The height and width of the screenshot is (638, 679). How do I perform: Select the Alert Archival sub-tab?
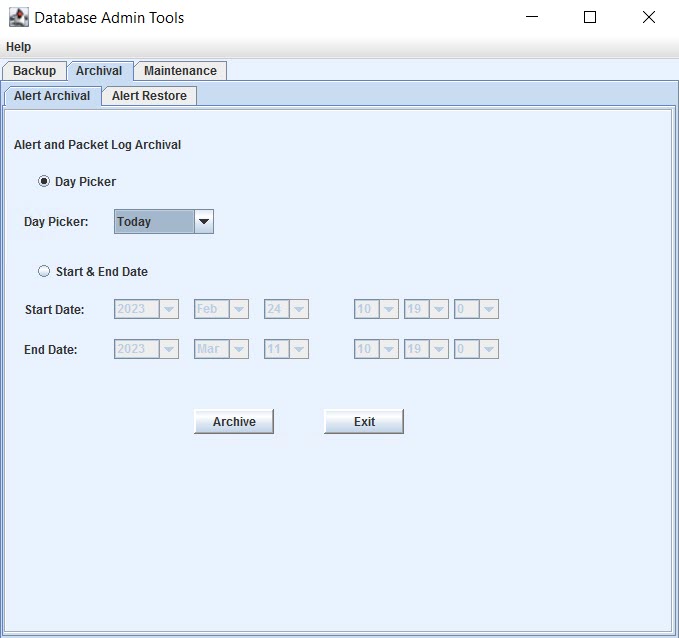pyautogui.click(x=52, y=96)
